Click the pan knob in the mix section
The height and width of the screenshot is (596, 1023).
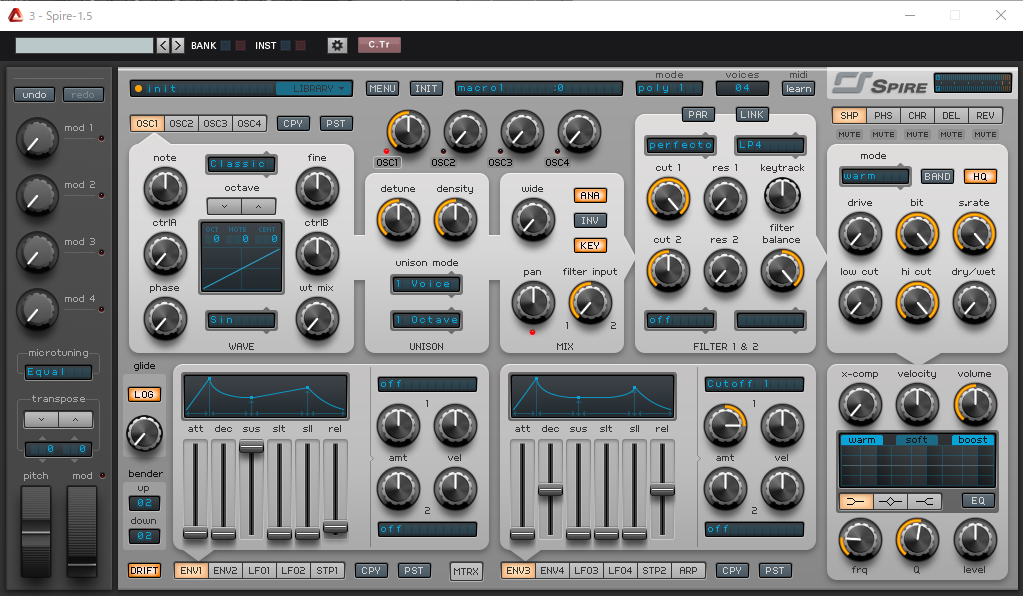[533, 303]
